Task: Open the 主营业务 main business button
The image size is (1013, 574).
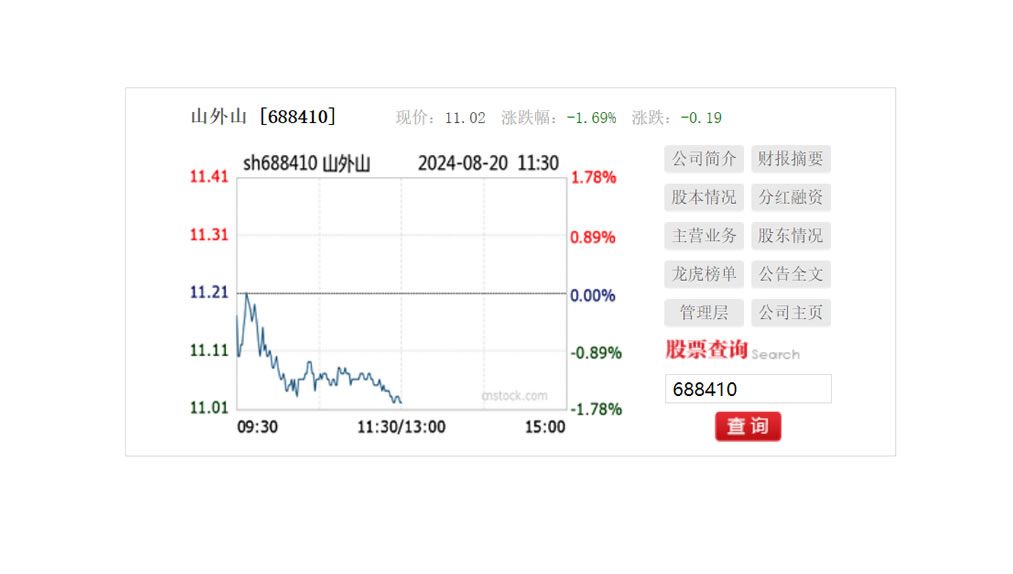Action: tap(704, 236)
